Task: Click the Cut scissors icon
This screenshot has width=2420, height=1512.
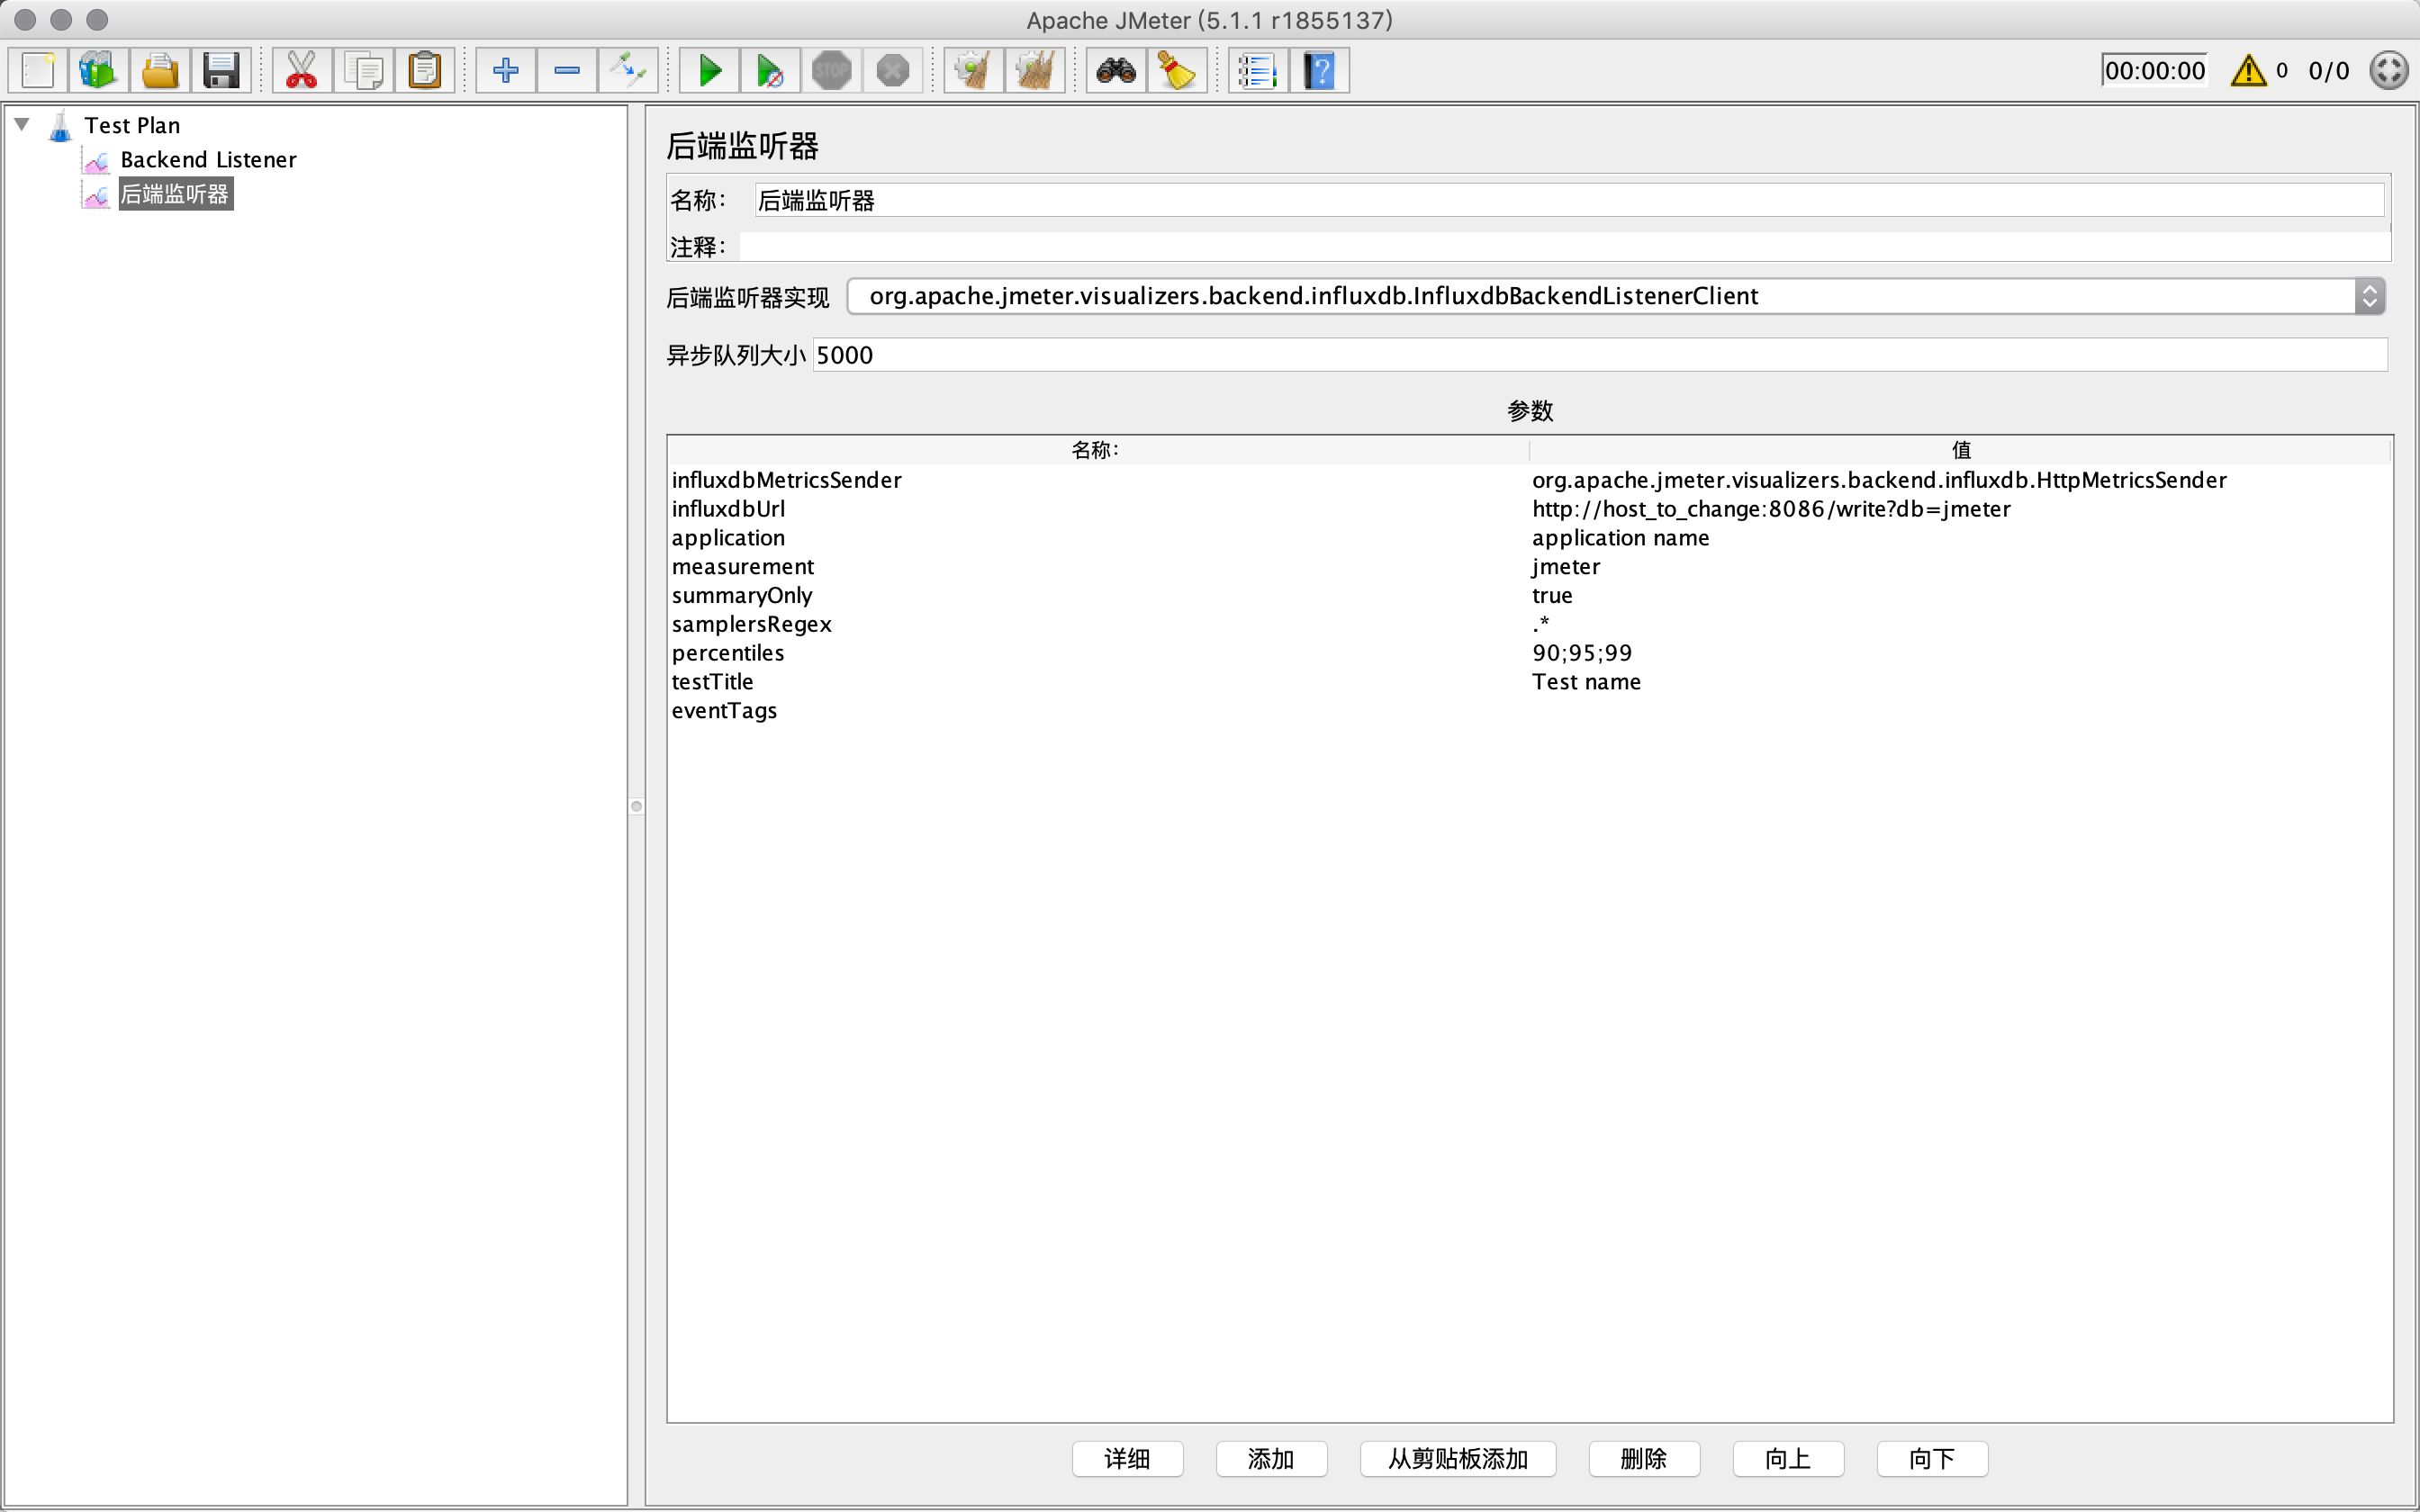Action: pyautogui.click(x=302, y=71)
